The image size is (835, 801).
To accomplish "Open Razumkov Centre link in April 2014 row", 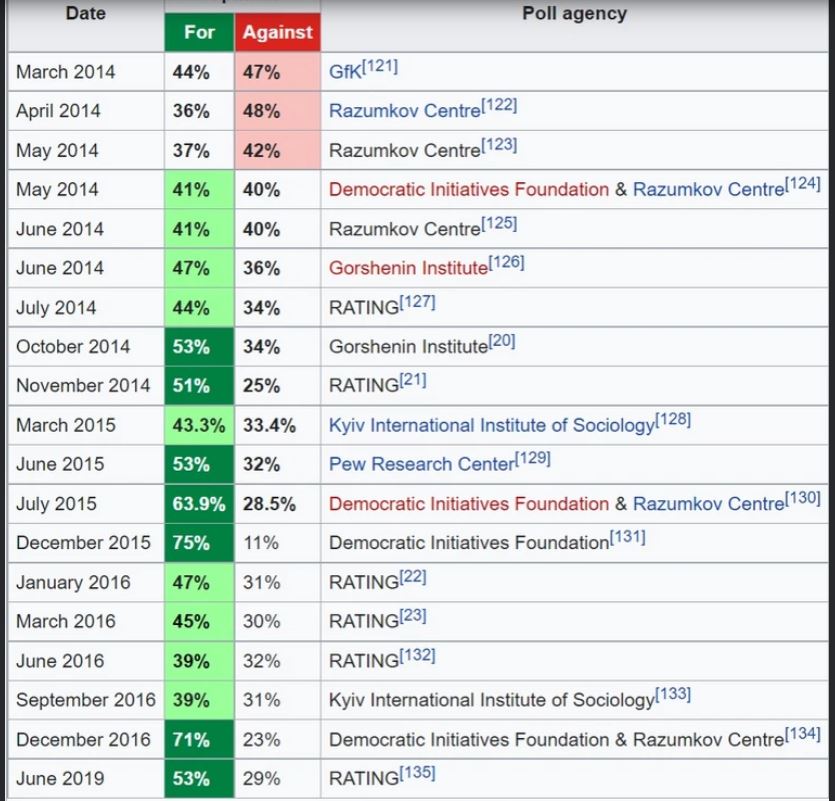I will click(405, 112).
